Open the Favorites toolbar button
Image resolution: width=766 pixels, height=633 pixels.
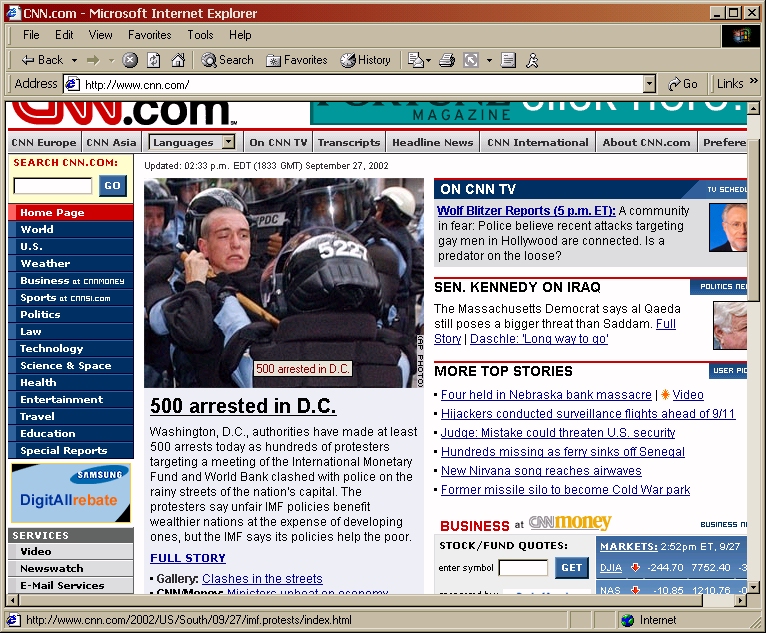(296, 60)
